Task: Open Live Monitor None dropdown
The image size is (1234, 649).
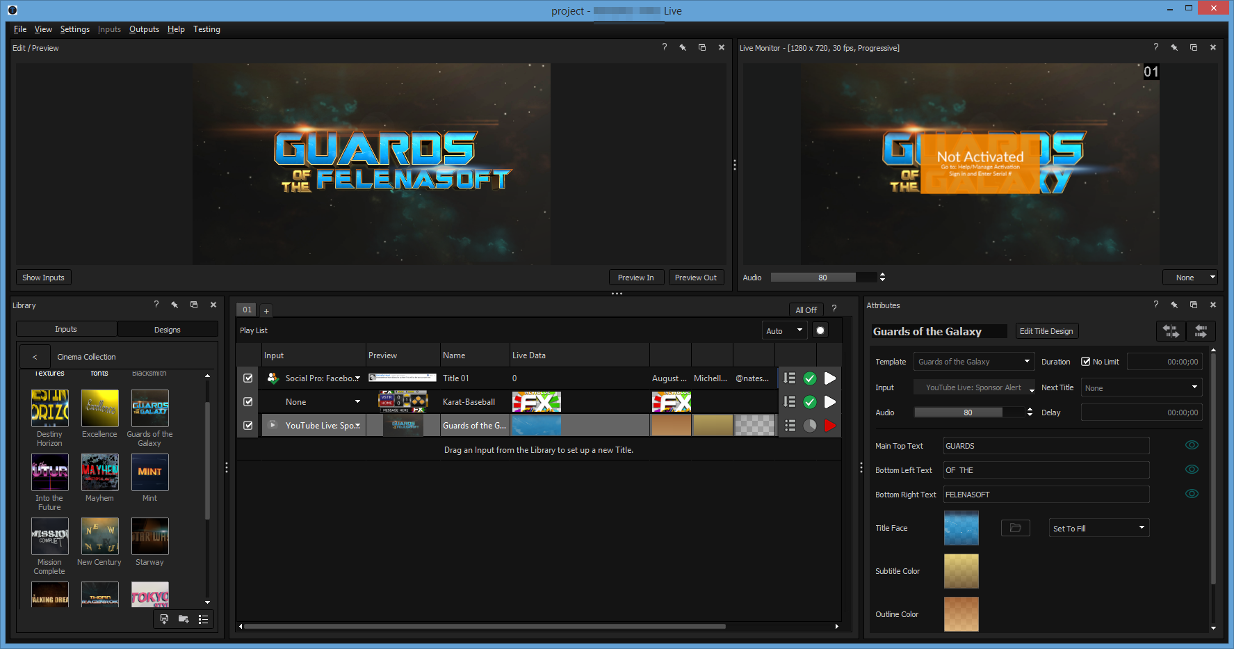Action: 1190,278
